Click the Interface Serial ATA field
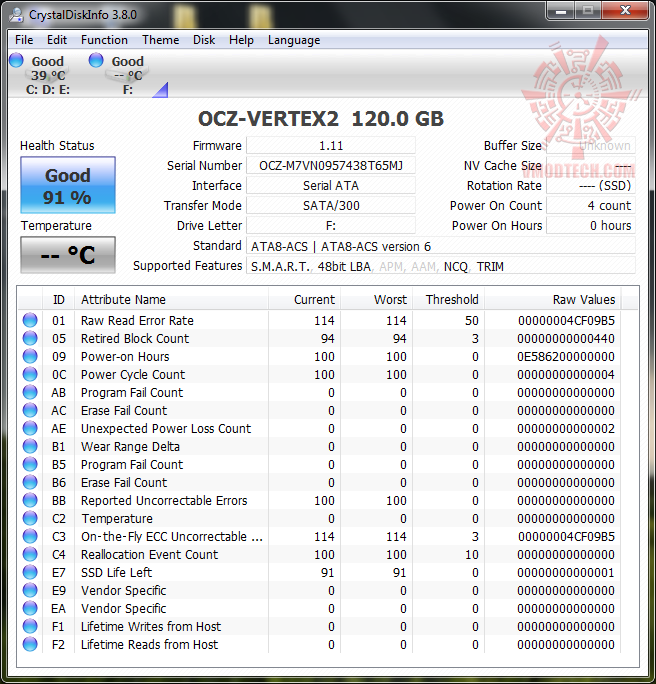Screen dimensions: 656x684 pyautogui.click(x=331, y=186)
